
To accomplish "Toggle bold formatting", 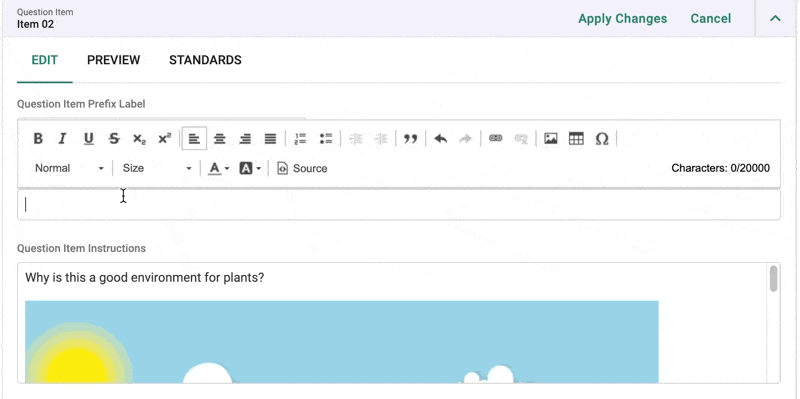I will point(38,139).
